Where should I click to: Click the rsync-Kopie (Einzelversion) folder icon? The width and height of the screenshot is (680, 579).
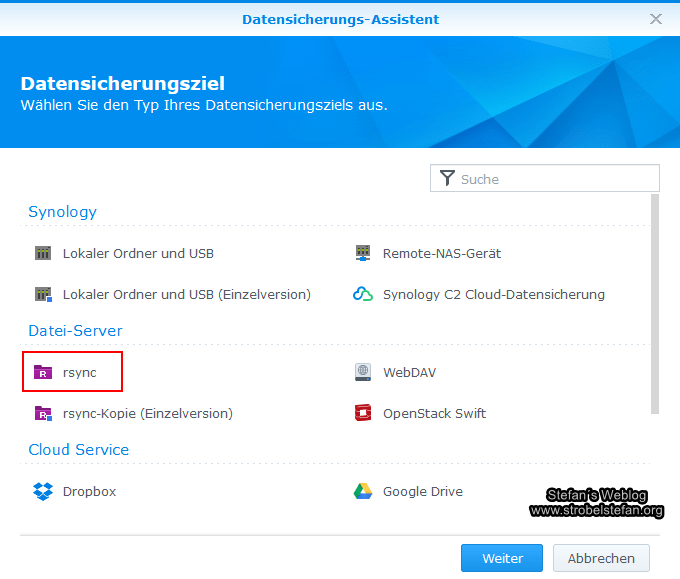point(43,413)
